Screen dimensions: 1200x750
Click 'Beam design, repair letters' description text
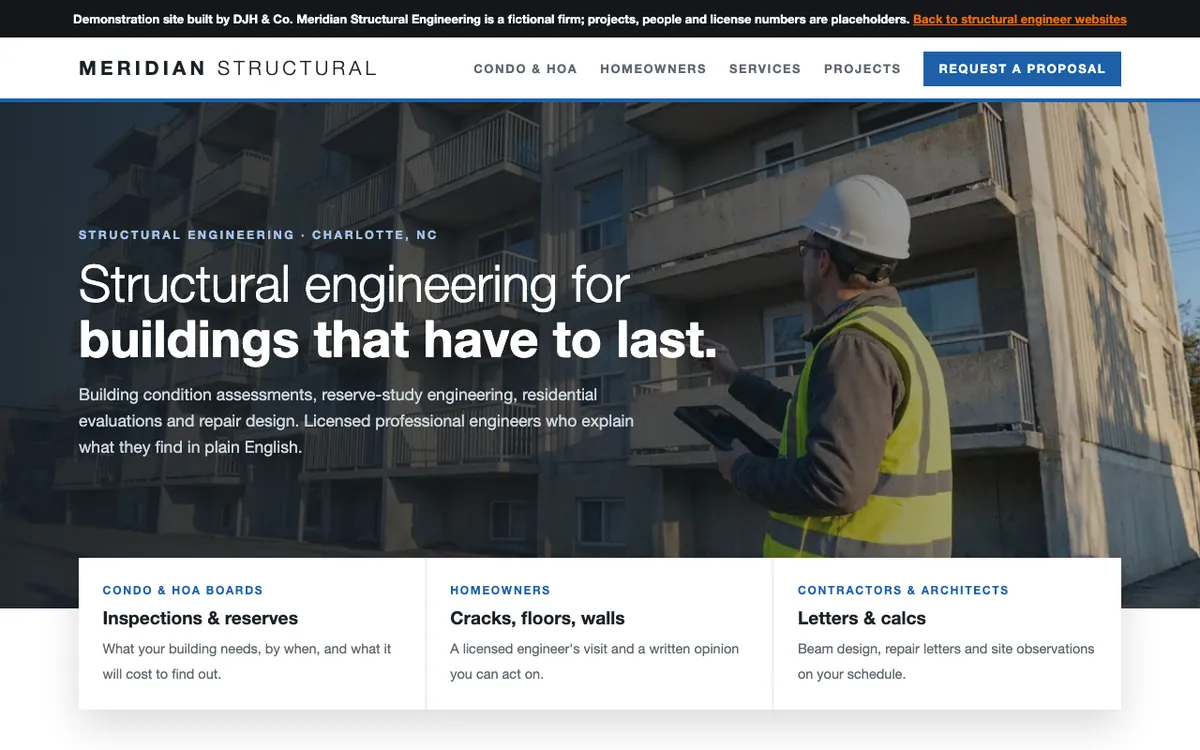click(x=946, y=661)
